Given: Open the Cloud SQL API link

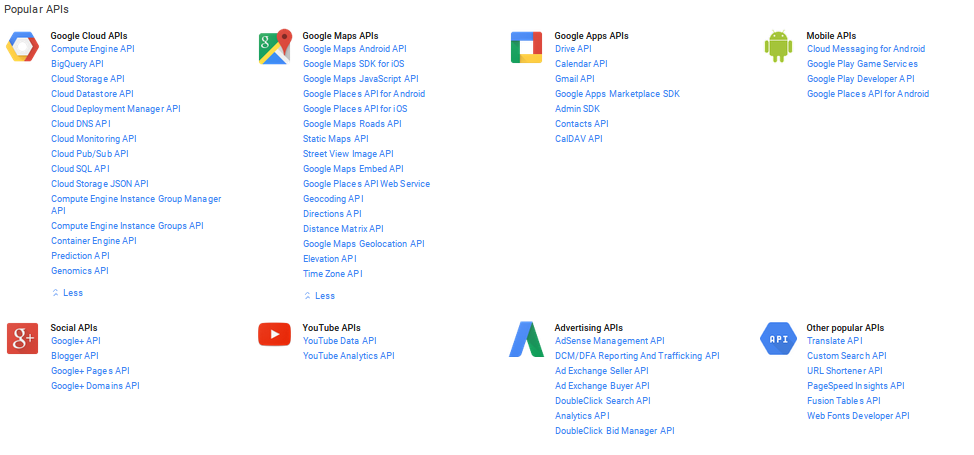Looking at the screenshot, I should click(x=80, y=168).
